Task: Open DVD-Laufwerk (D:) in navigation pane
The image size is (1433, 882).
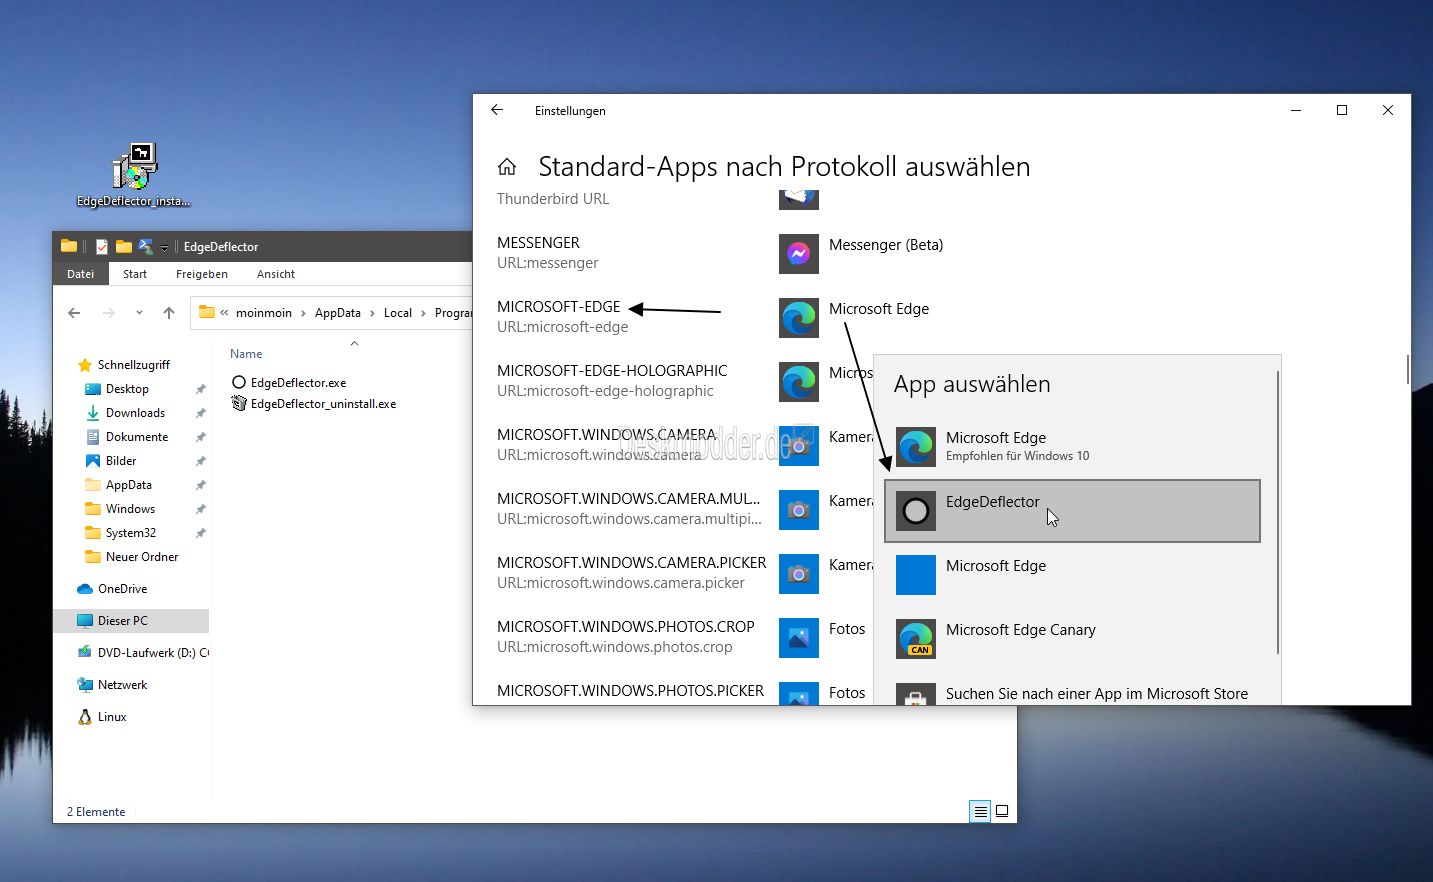Action: [143, 653]
